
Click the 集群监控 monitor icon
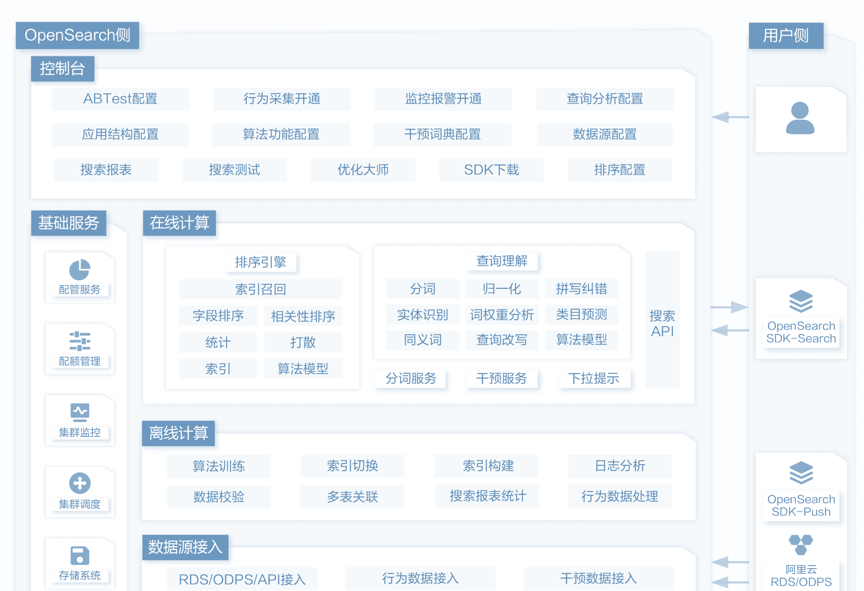(x=79, y=412)
